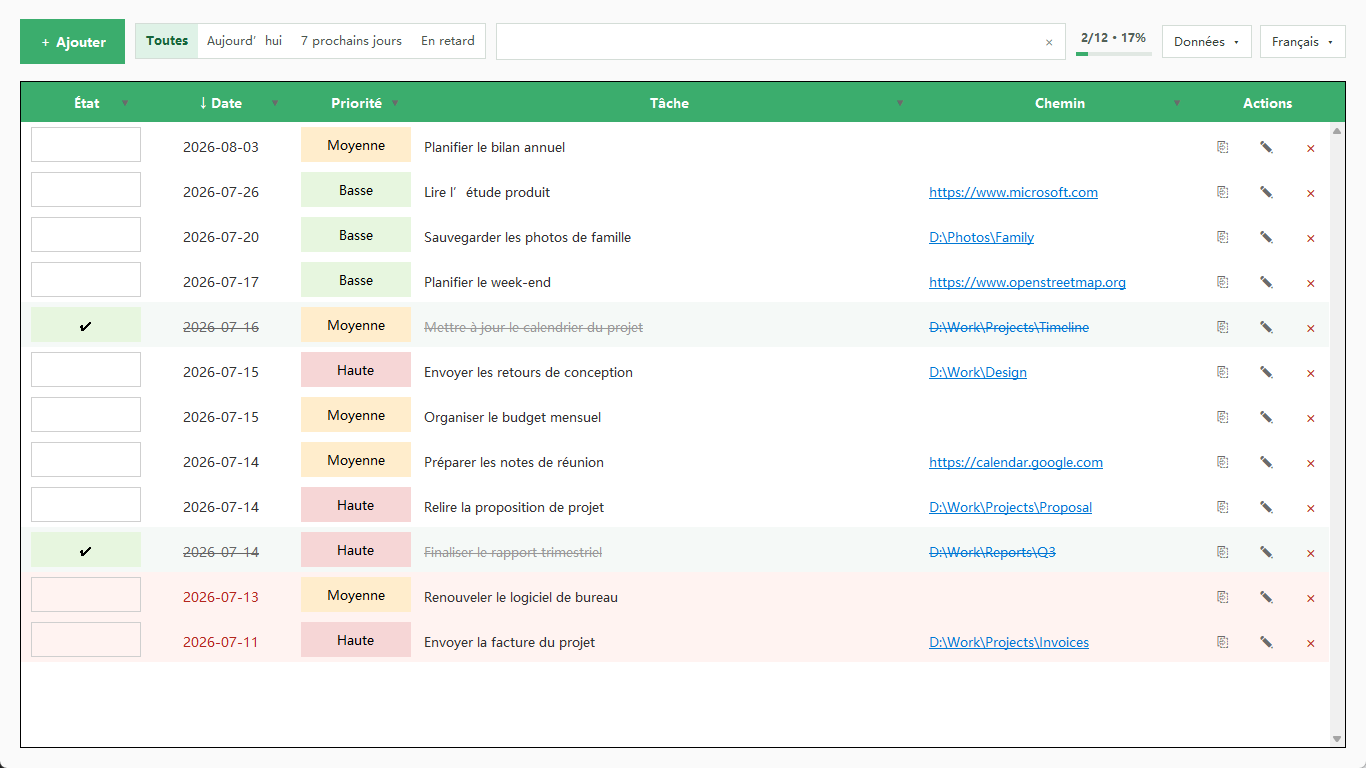Open the Date column filter arrow
The image size is (1366, 768).
click(275, 103)
